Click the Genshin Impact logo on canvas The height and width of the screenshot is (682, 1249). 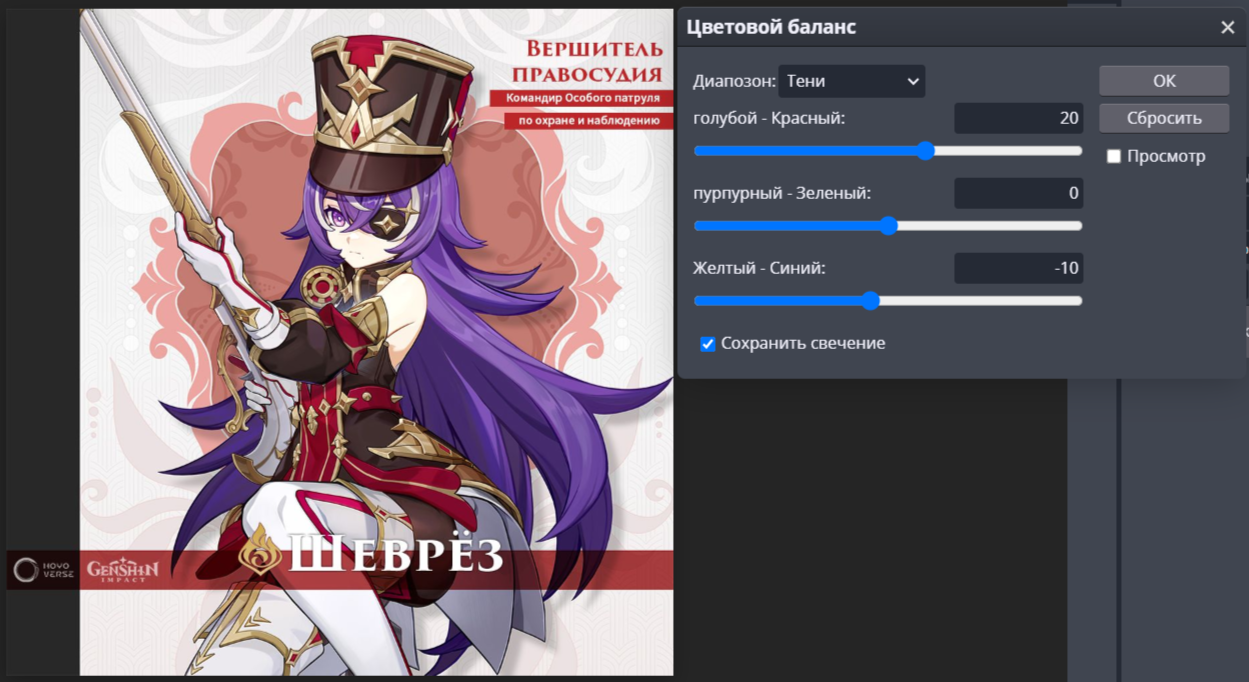pyautogui.click(x=123, y=570)
